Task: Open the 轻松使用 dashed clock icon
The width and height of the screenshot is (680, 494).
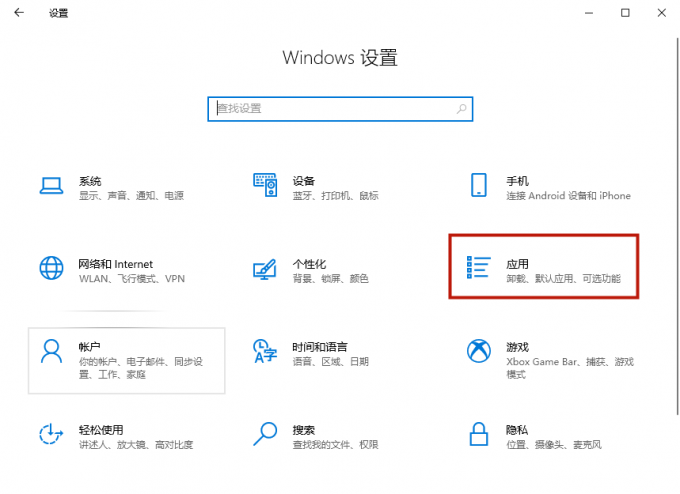Action: pos(51,434)
